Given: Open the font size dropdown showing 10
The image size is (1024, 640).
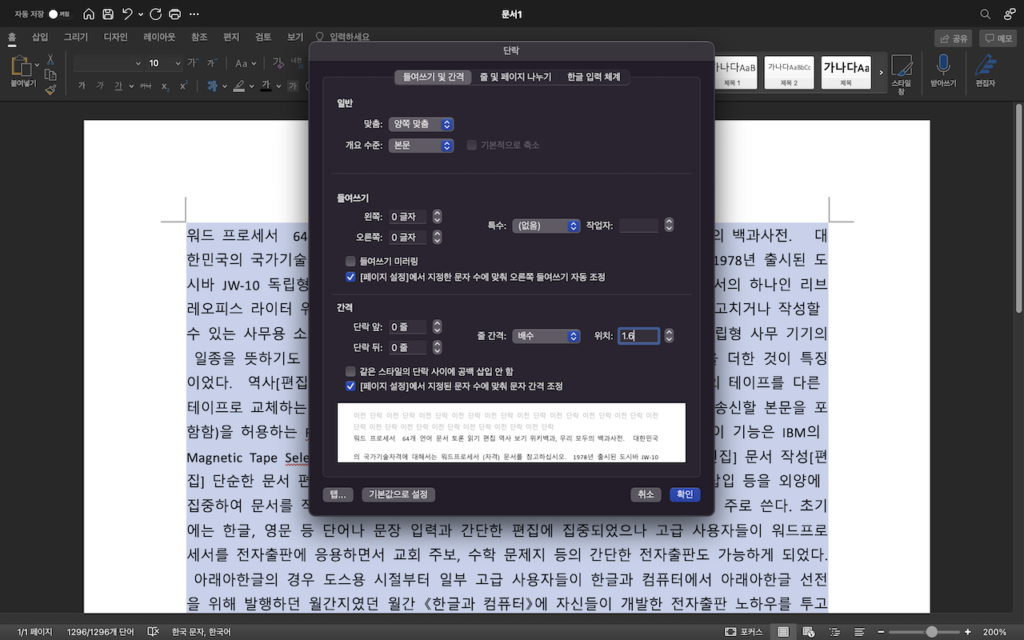Looking at the screenshot, I should [178, 63].
